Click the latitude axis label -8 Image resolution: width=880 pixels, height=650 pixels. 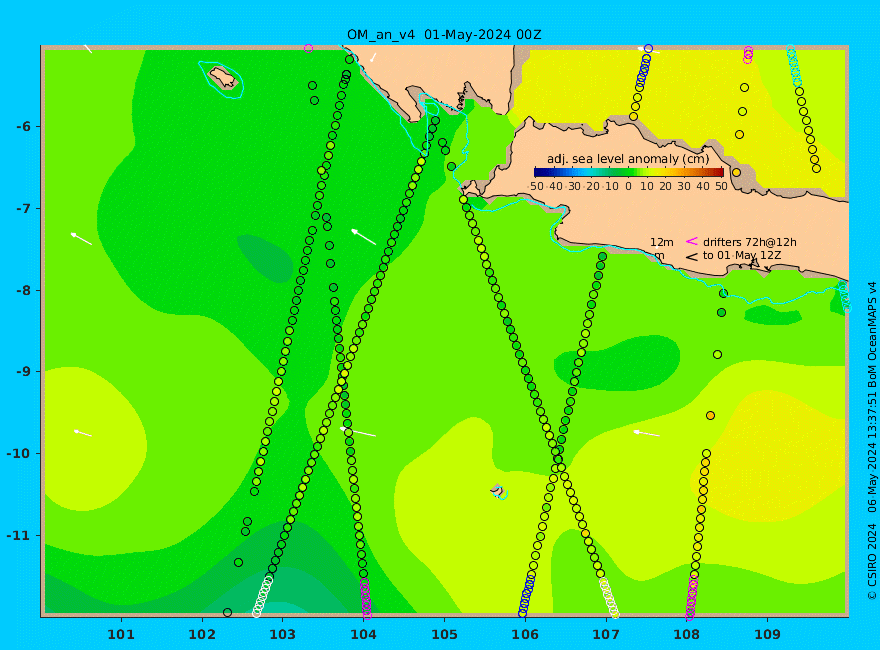[x=24, y=290]
